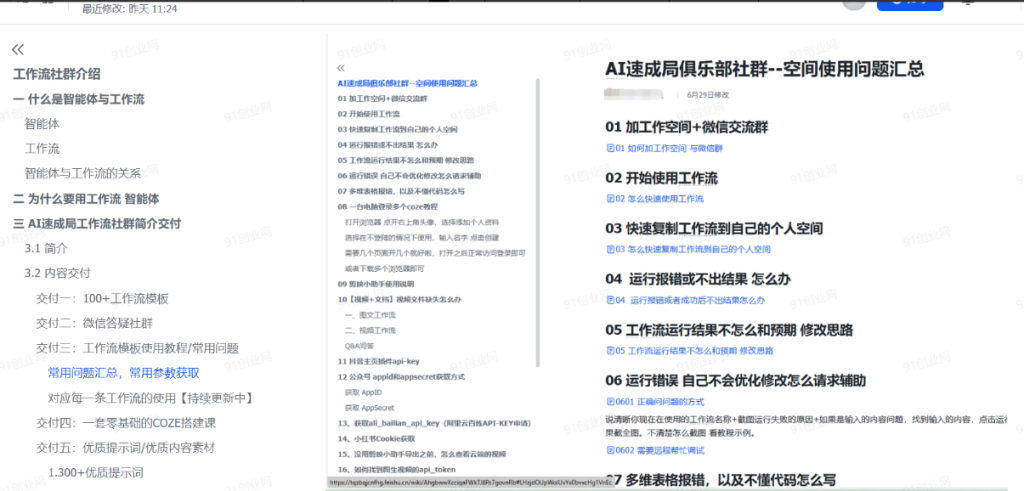The image size is (1024, 491).
Task: Select inner outline 06 运行错误 自己不会优化修改怎么请求辅助
Action: click(409, 176)
